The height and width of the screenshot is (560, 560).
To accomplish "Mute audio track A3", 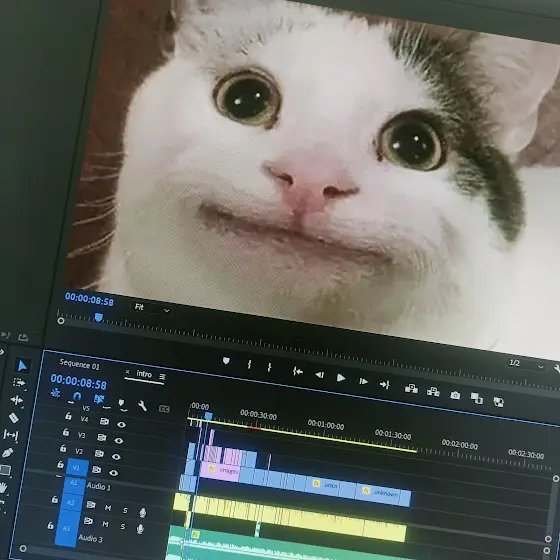I will 105,524.
